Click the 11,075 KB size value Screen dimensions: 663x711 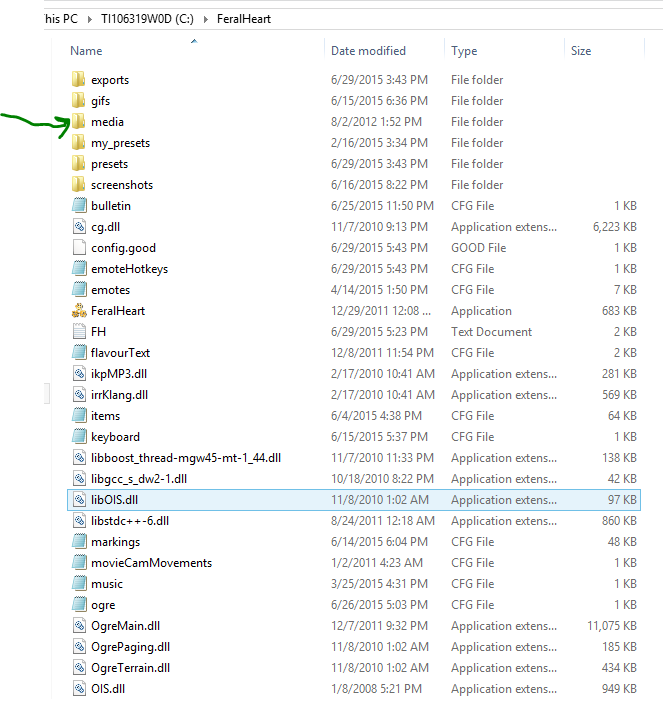tap(612, 626)
